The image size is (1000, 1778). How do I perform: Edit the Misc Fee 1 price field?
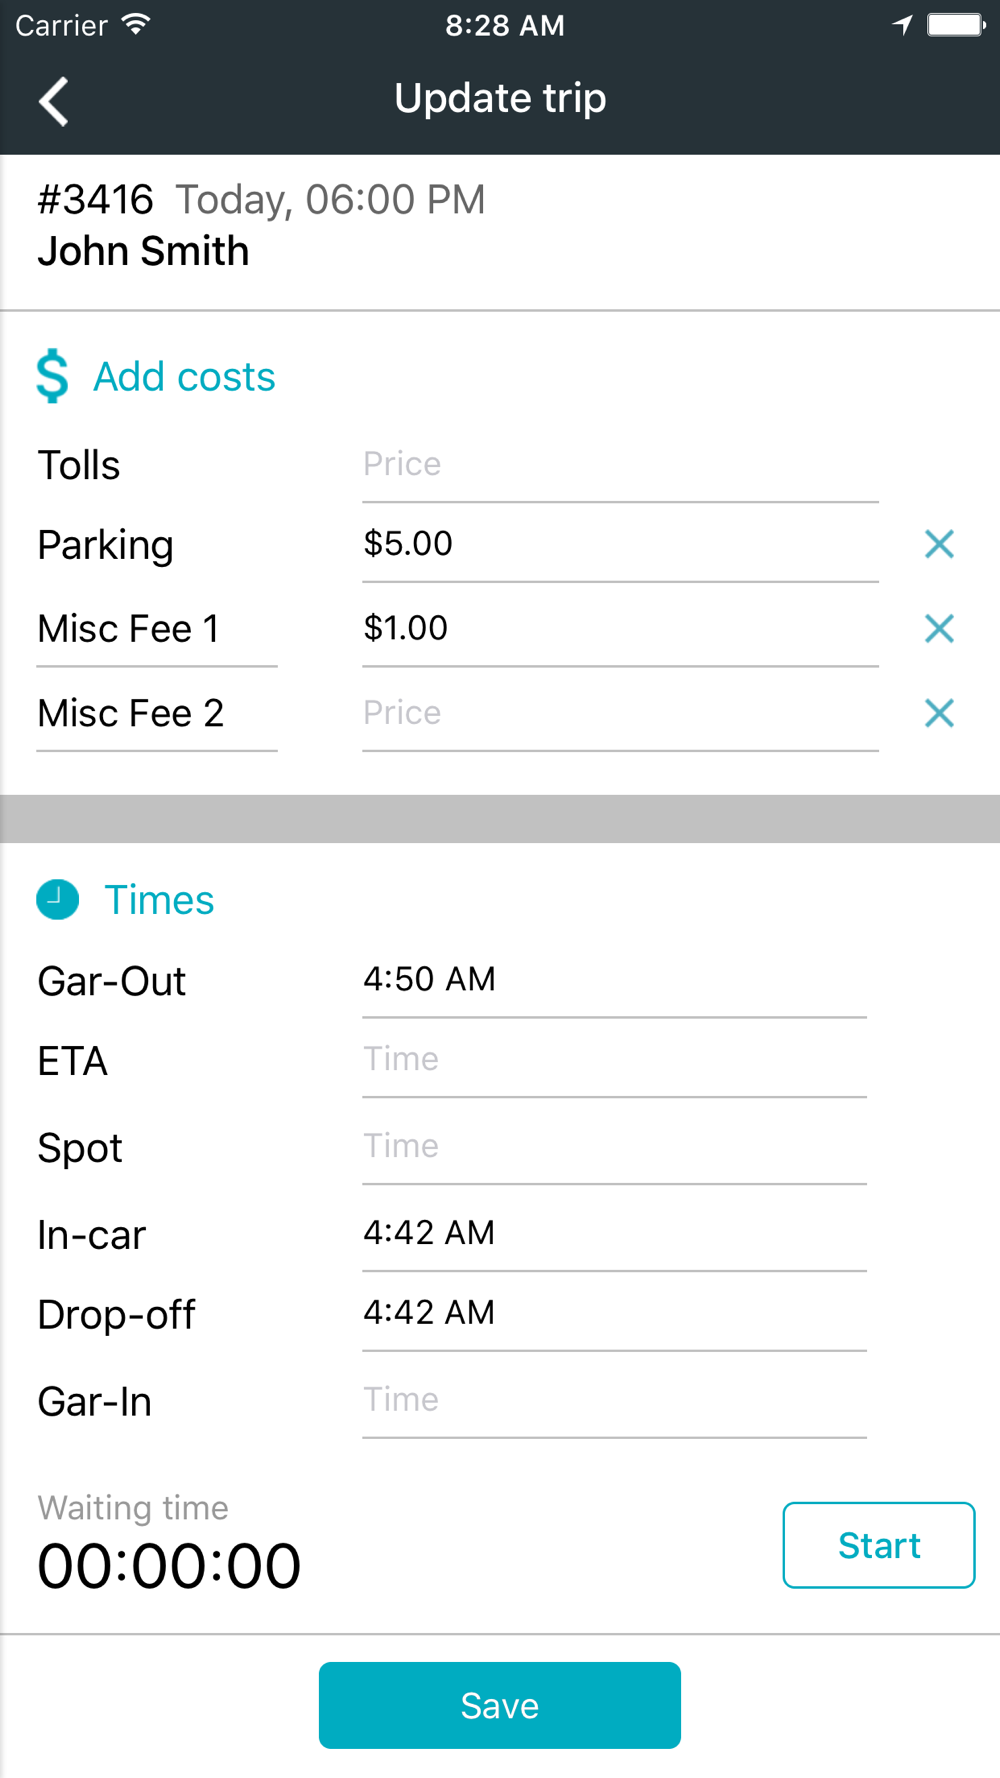coord(620,629)
